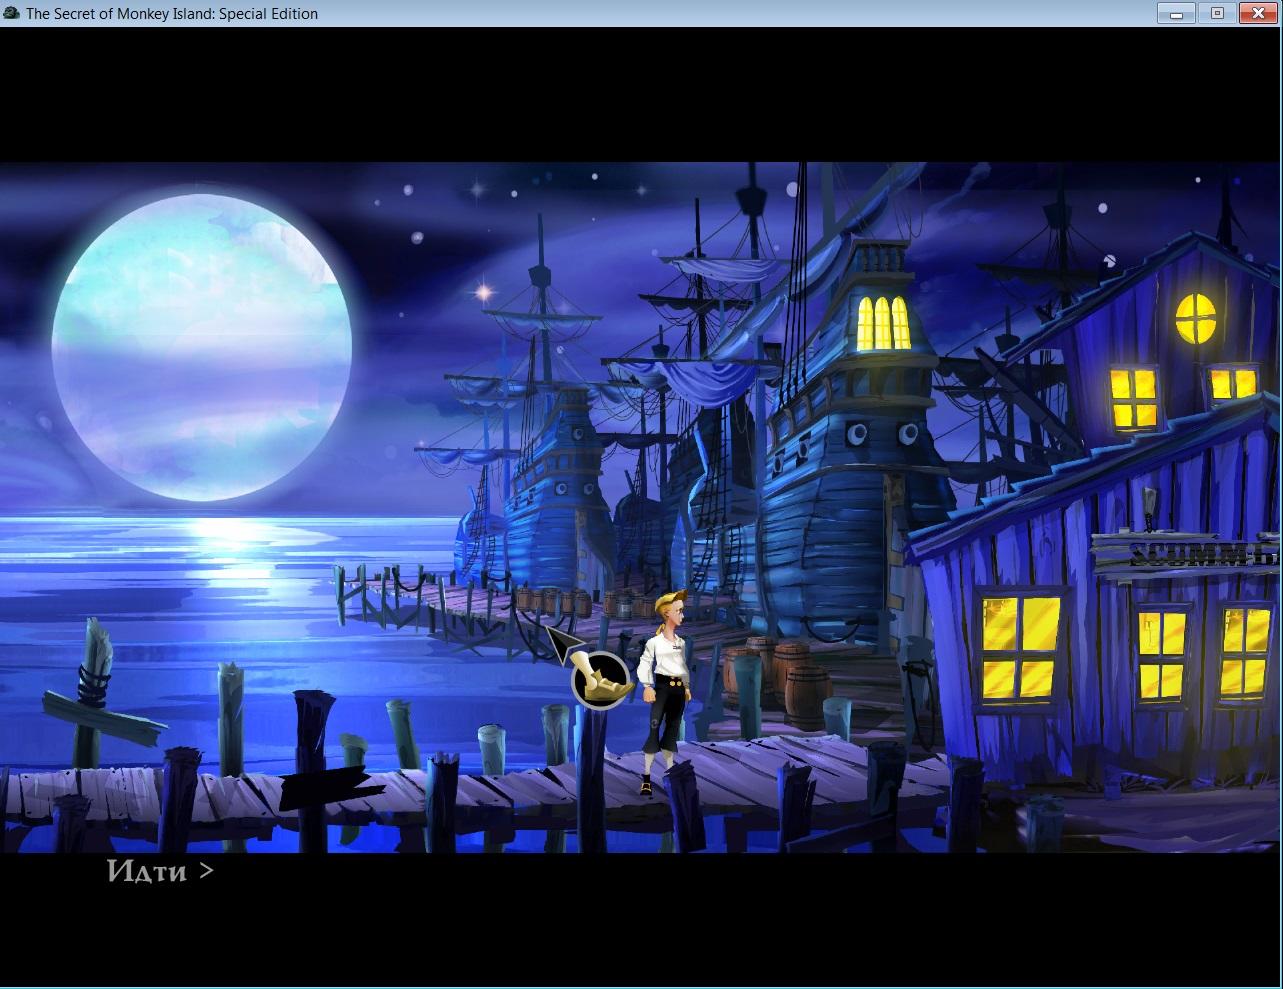Maximize the Monkey Island game window
Image resolution: width=1283 pixels, height=989 pixels.
pos(1217,13)
